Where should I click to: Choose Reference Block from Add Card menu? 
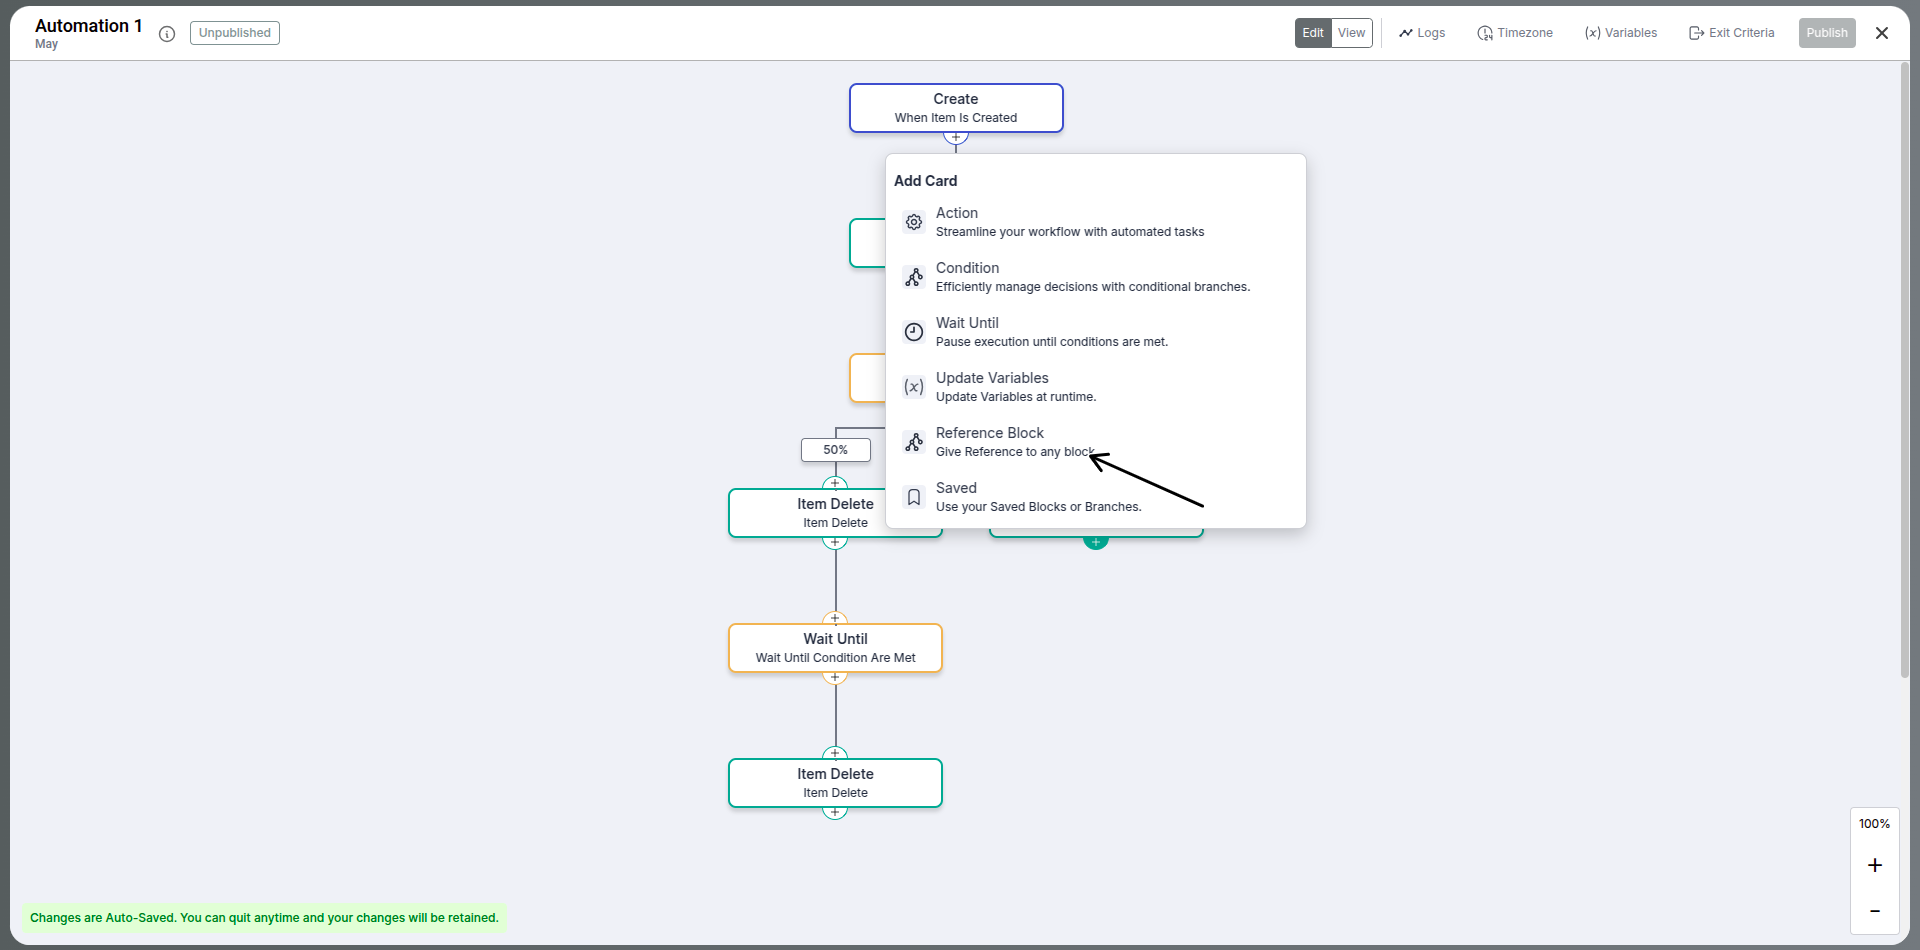[1095, 442]
